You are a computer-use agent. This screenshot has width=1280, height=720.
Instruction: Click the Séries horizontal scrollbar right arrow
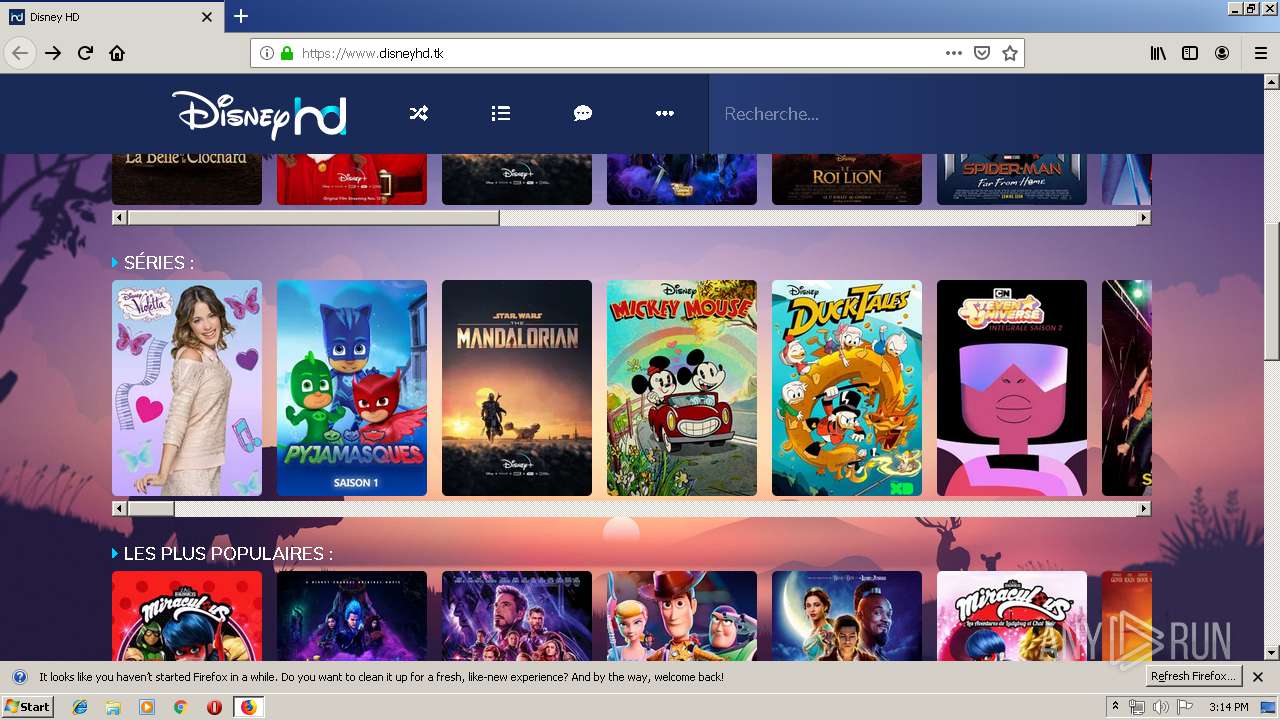tap(1144, 509)
